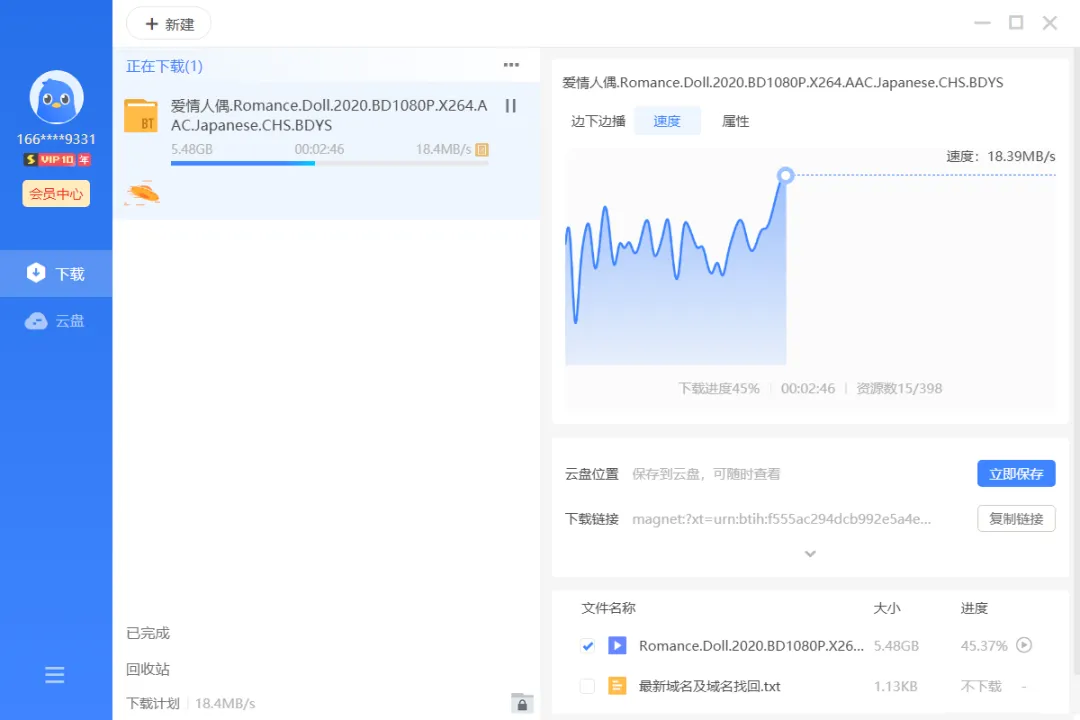Open the cloud drive section in sidebar
This screenshot has height=720, width=1080.
pos(56,321)
